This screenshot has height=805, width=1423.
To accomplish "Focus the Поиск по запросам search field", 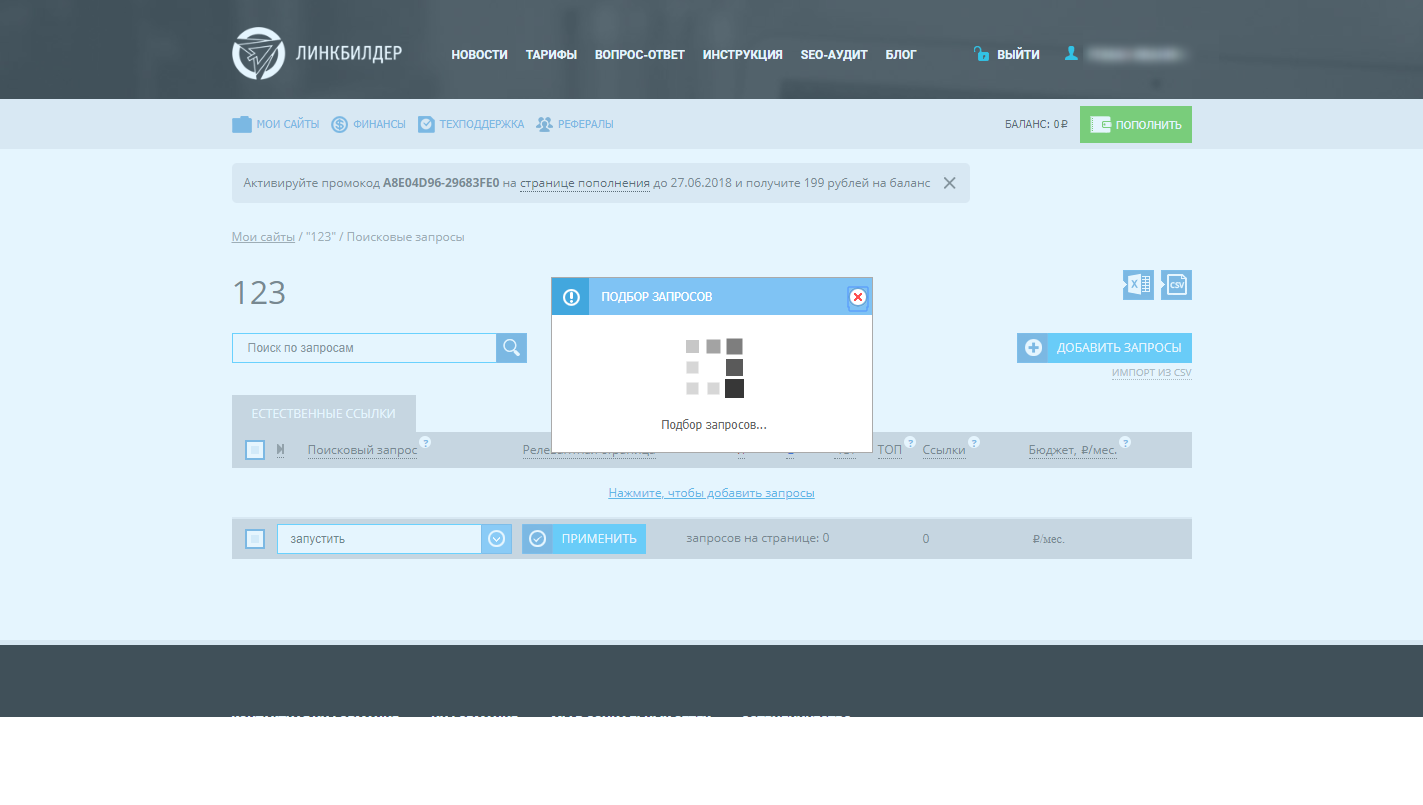I will point(364,348).
